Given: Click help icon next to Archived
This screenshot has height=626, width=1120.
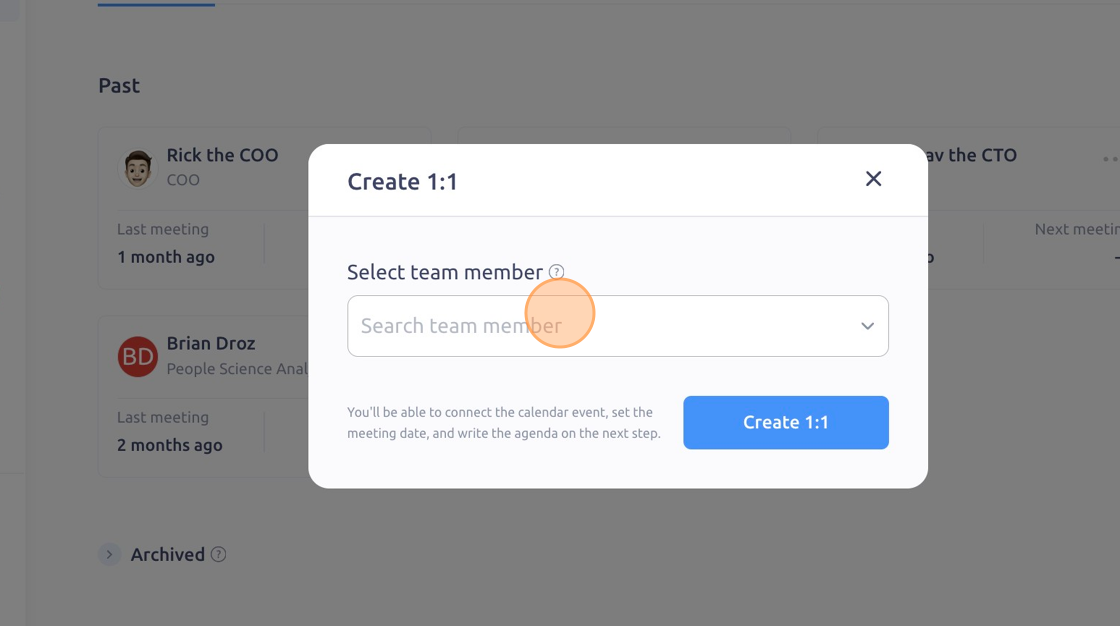Looking at the screenshot, I should pyautogui.click(x=219, y=554).
